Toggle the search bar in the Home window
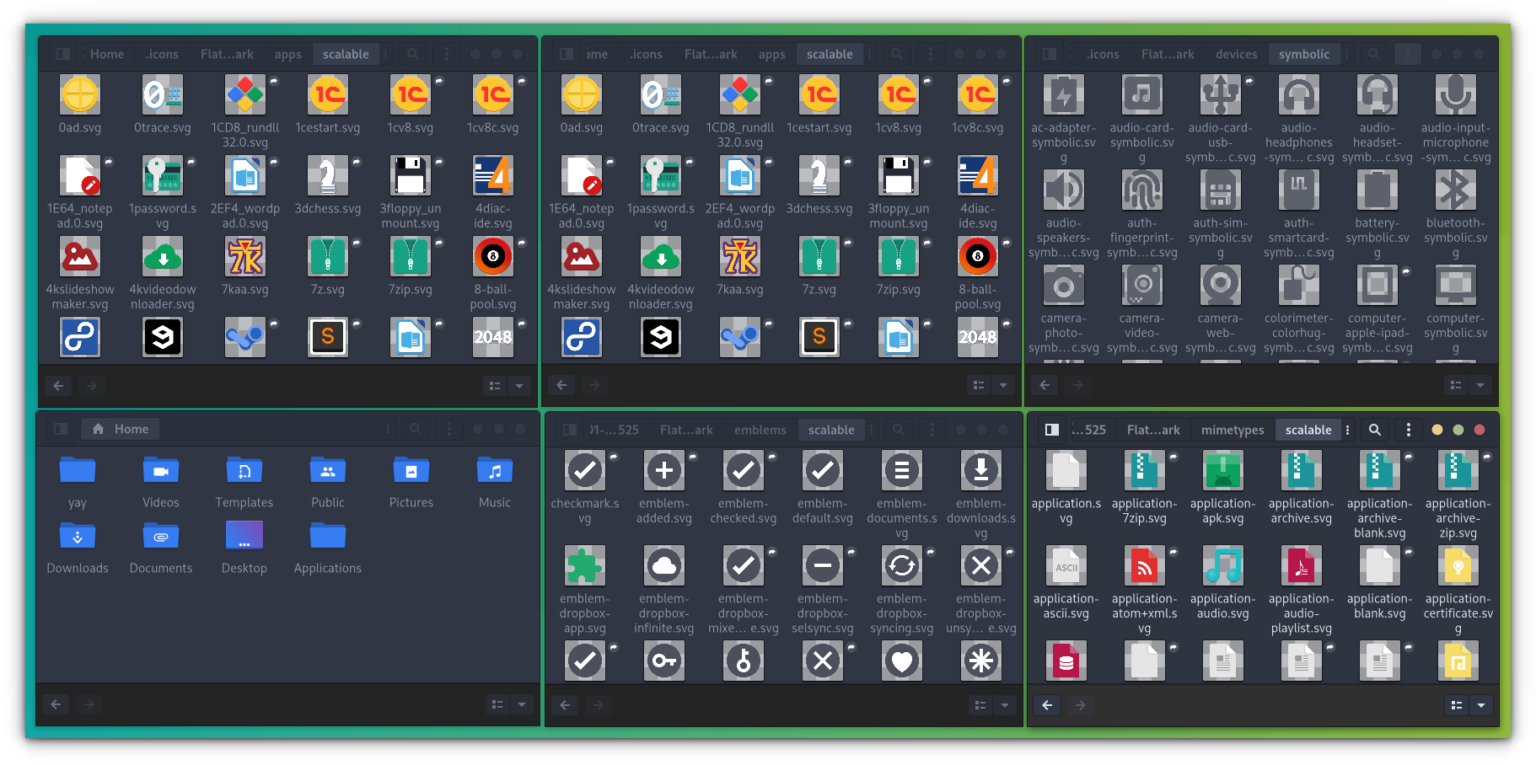The height and width of the screenshot is (765, 1536). [x=415, y=428]
